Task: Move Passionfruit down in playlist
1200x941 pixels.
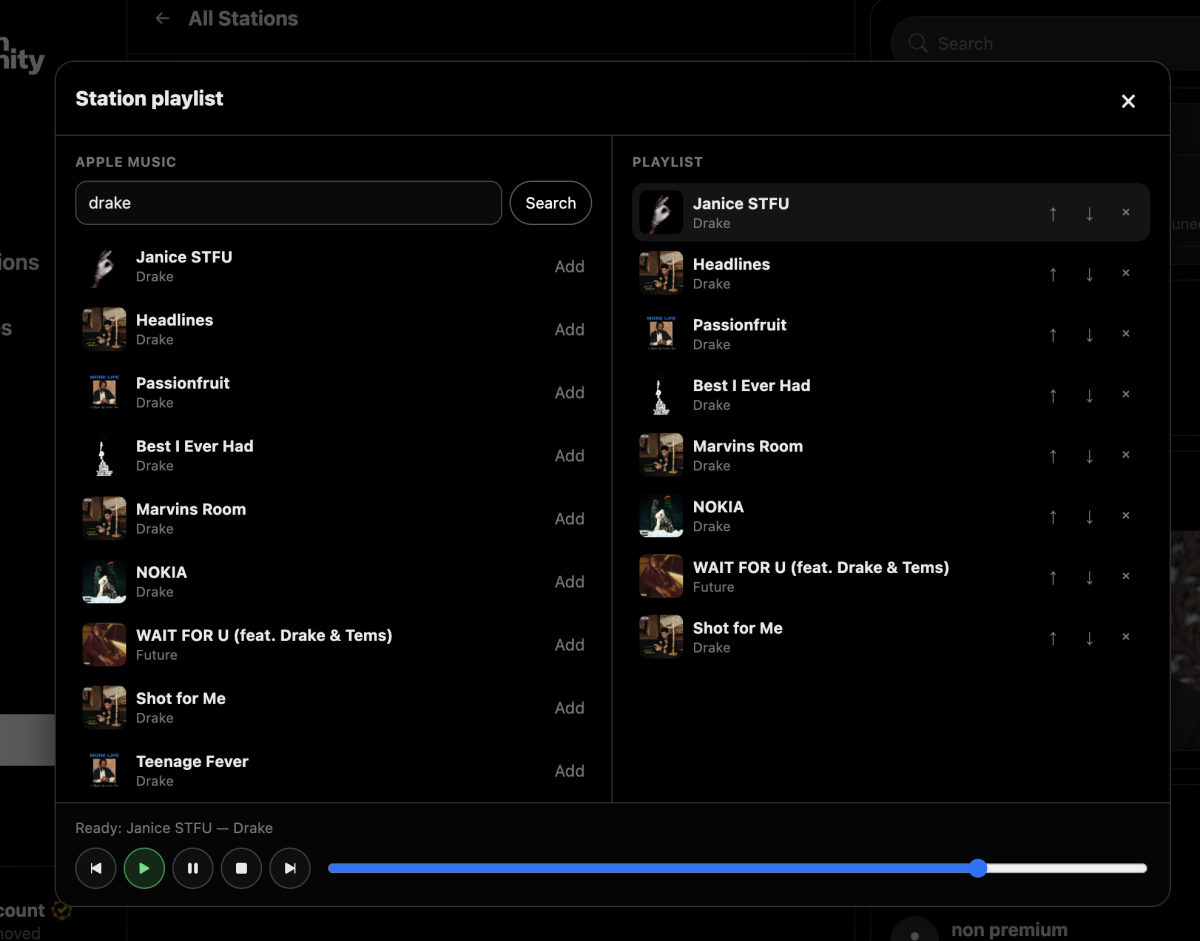Action: (1089, 334)
